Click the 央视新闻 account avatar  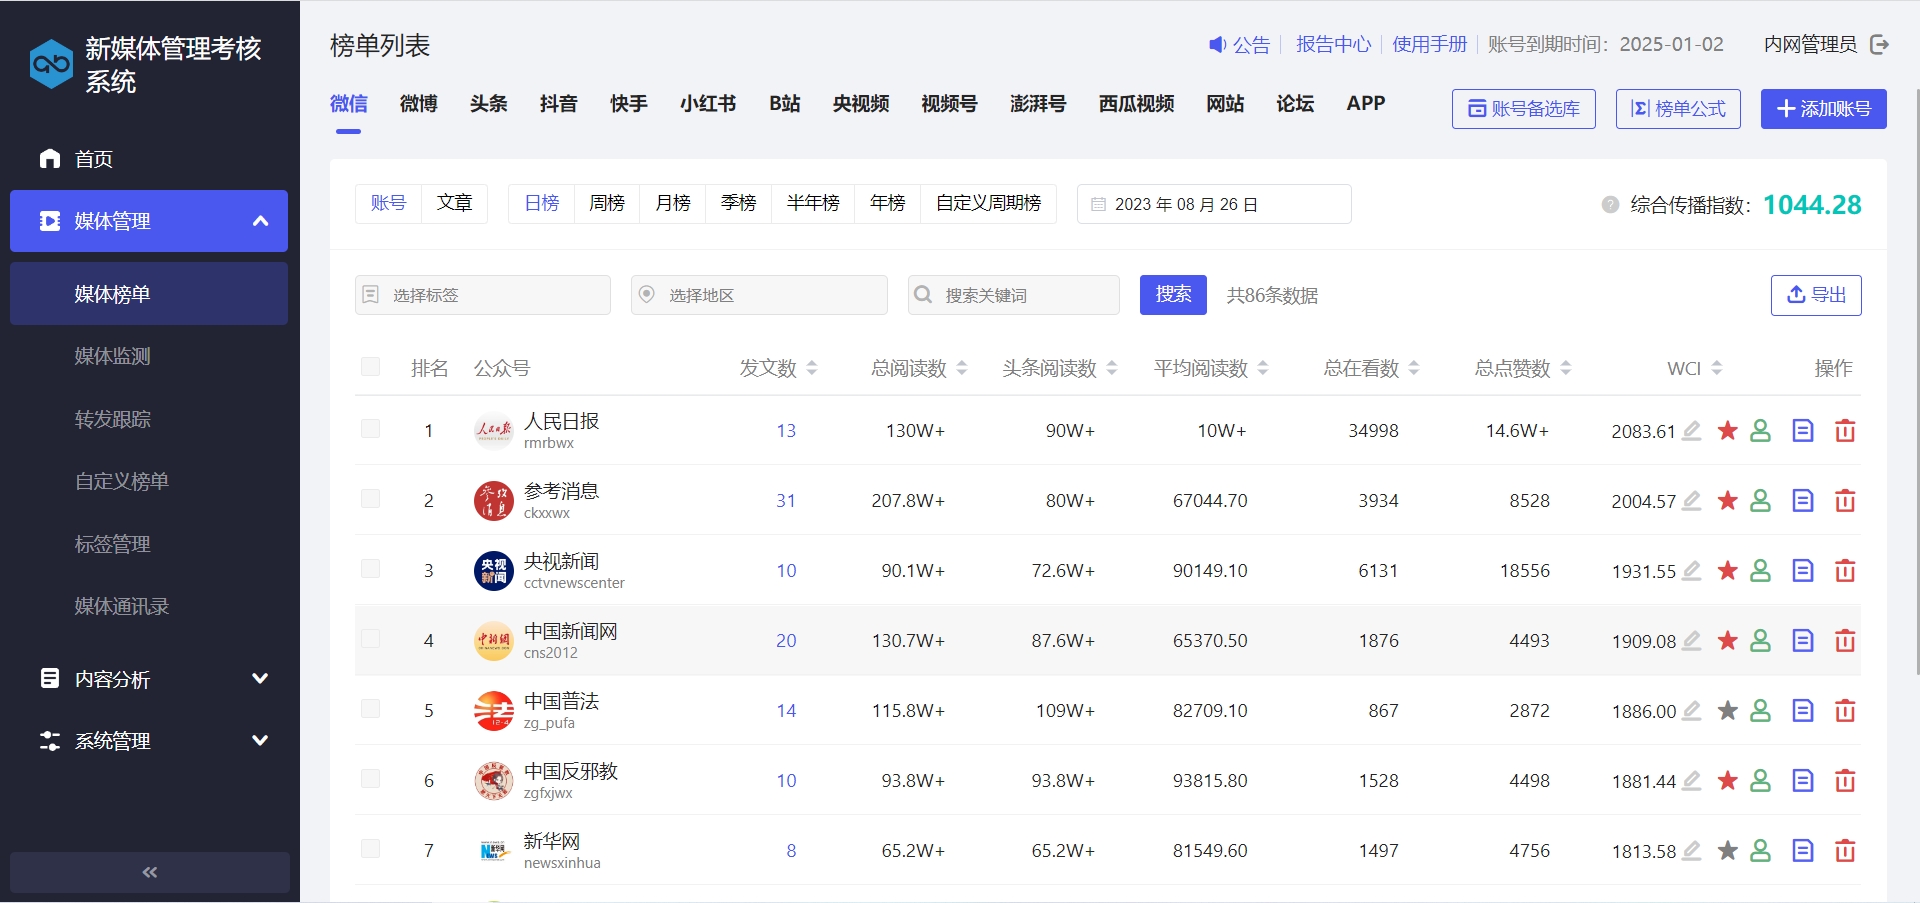493,571
